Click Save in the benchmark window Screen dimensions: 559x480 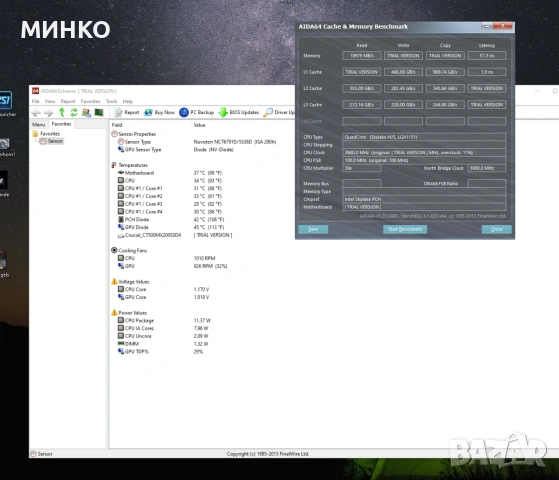click(x=313, y=229)
